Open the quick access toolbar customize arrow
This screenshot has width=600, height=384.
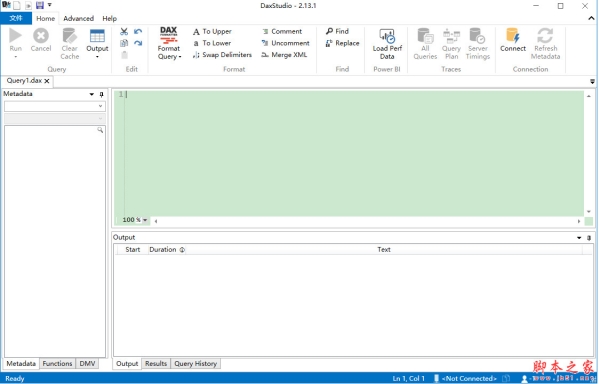pos(49,5)
